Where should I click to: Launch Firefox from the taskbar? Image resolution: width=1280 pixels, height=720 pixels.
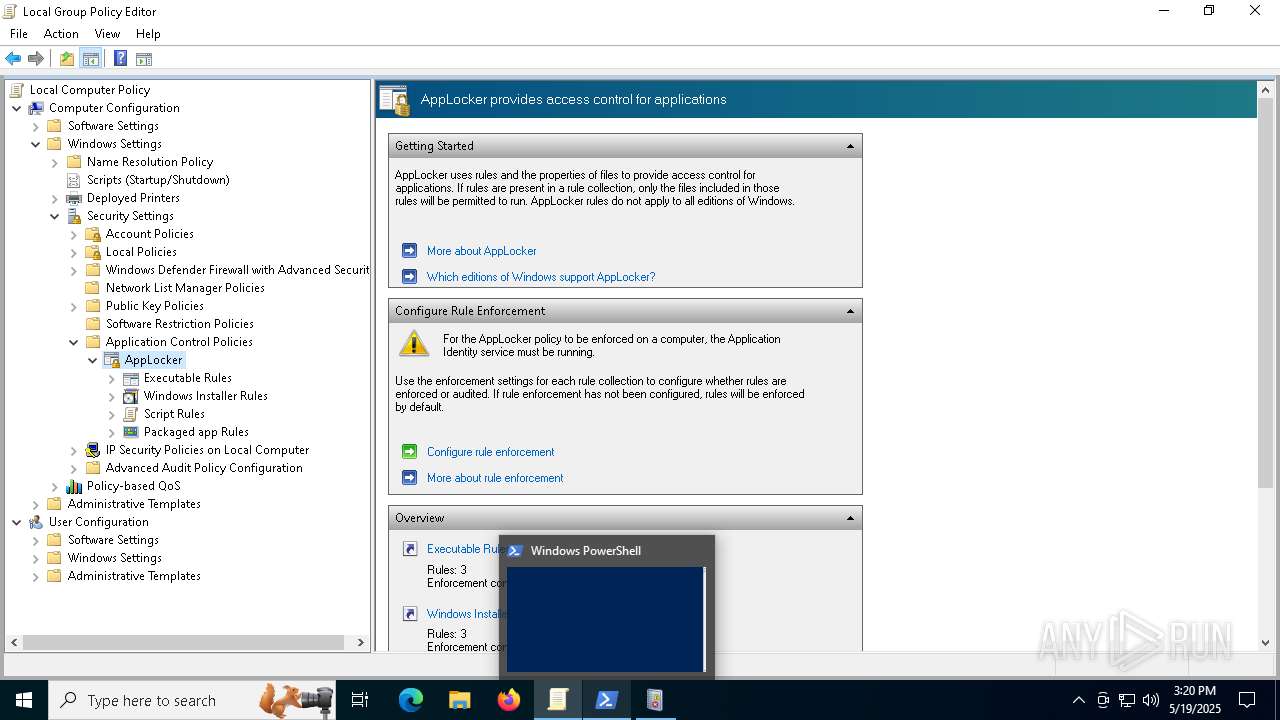click(509, 700)
